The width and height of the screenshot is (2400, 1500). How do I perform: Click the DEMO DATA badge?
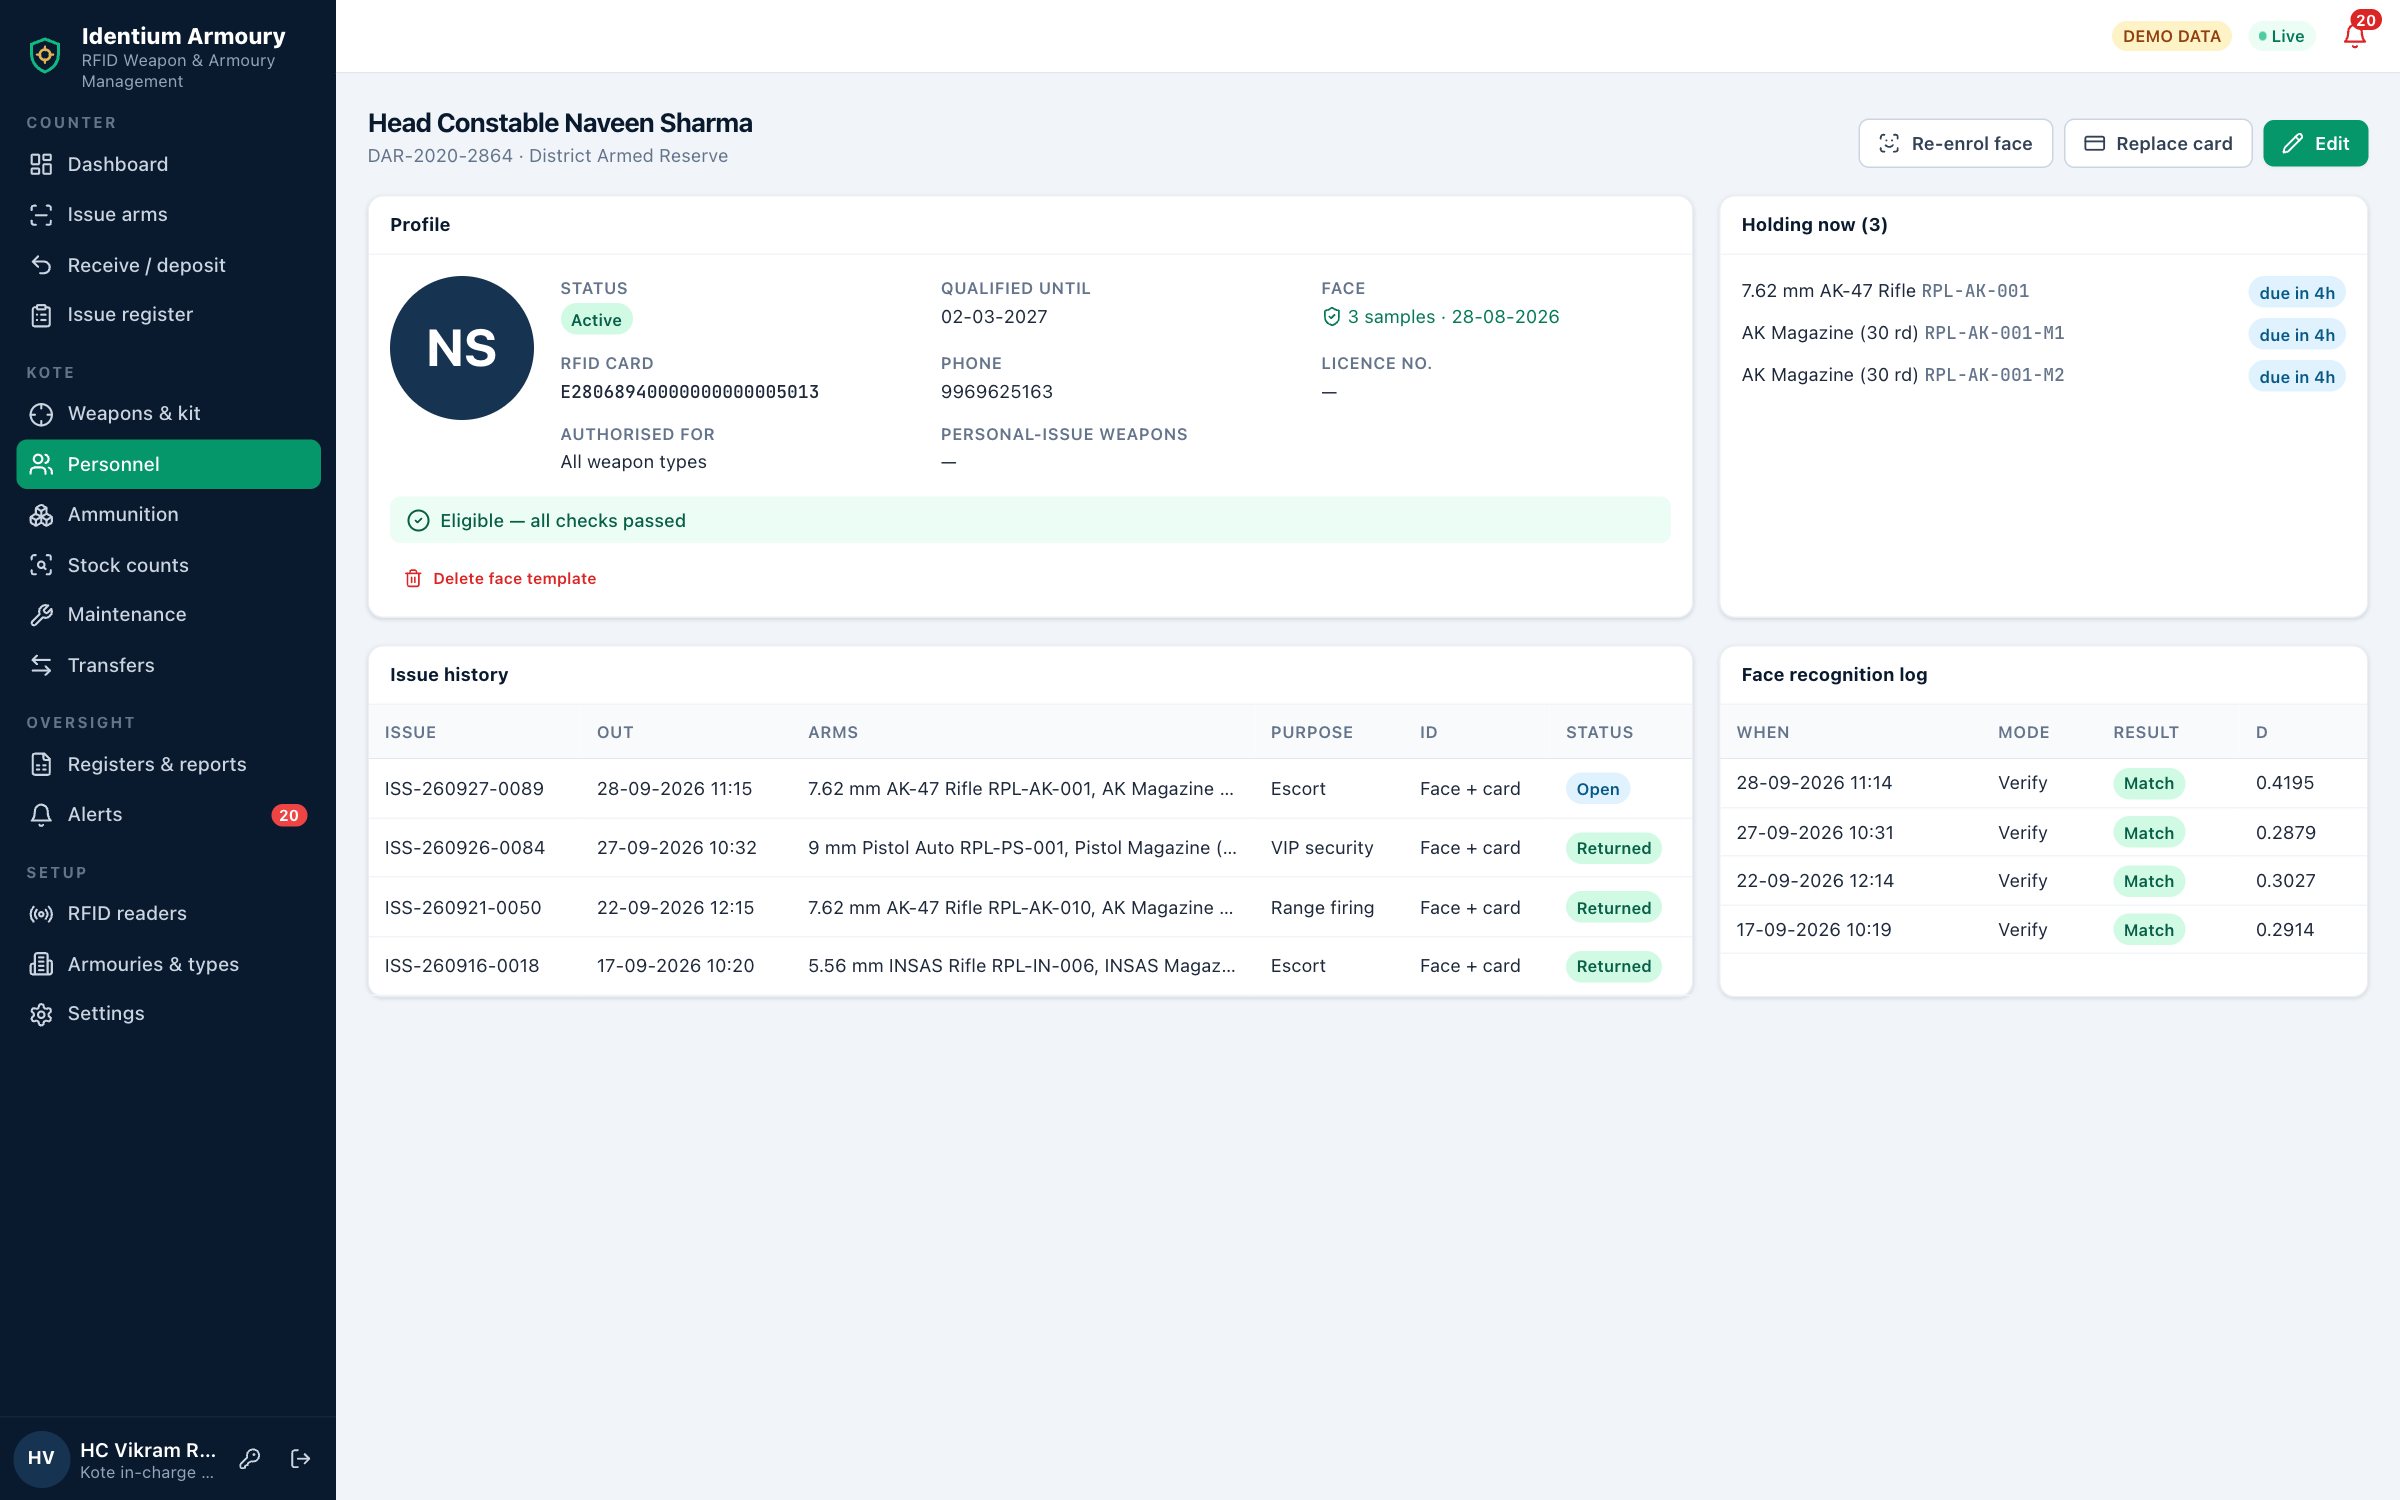pos(2171,36)
